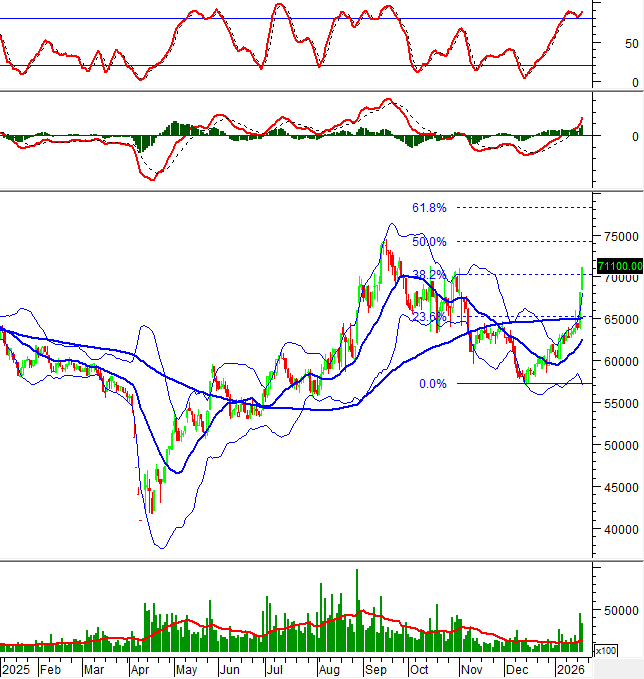Select the 50.0% Fibonacci level label
644x679 pixels.
429,242
